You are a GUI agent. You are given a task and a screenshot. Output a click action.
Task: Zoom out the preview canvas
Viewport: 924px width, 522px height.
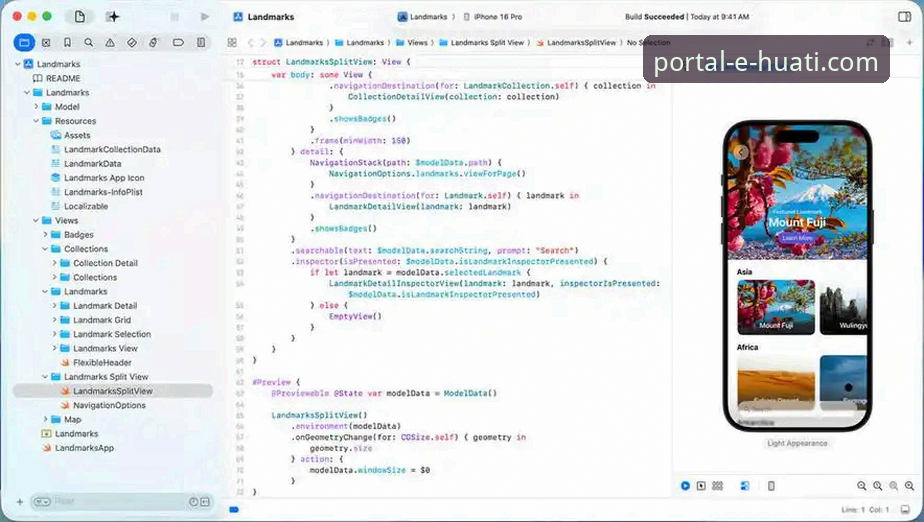(x=861, y=486)
